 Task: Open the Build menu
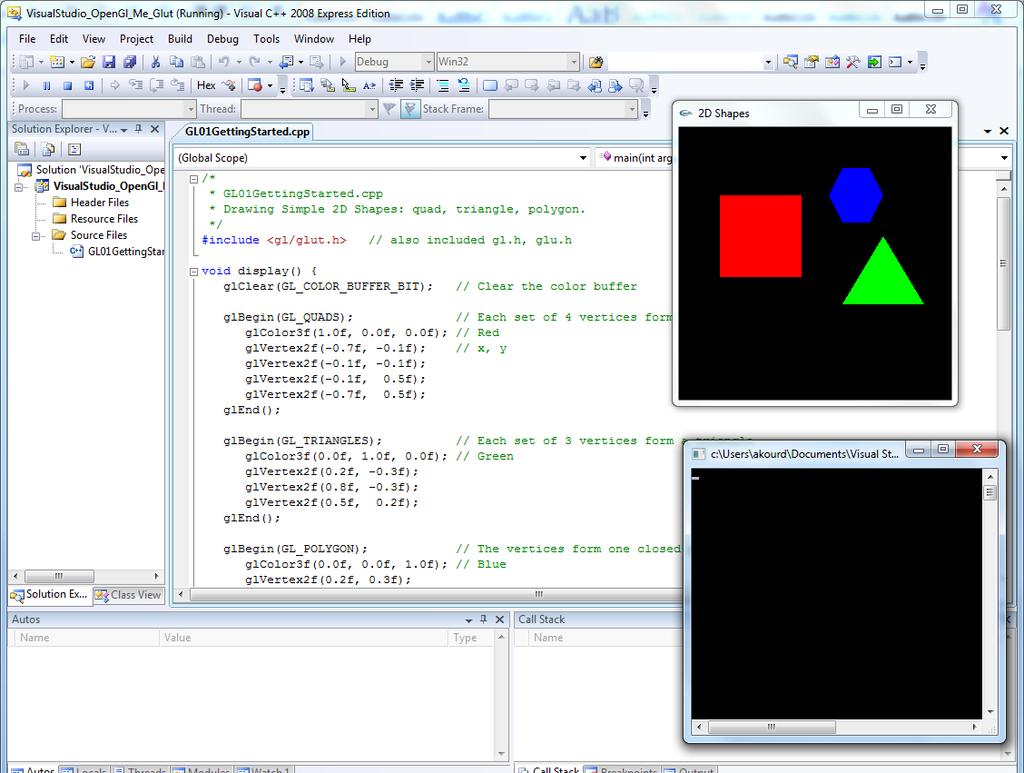pos(180,39)
